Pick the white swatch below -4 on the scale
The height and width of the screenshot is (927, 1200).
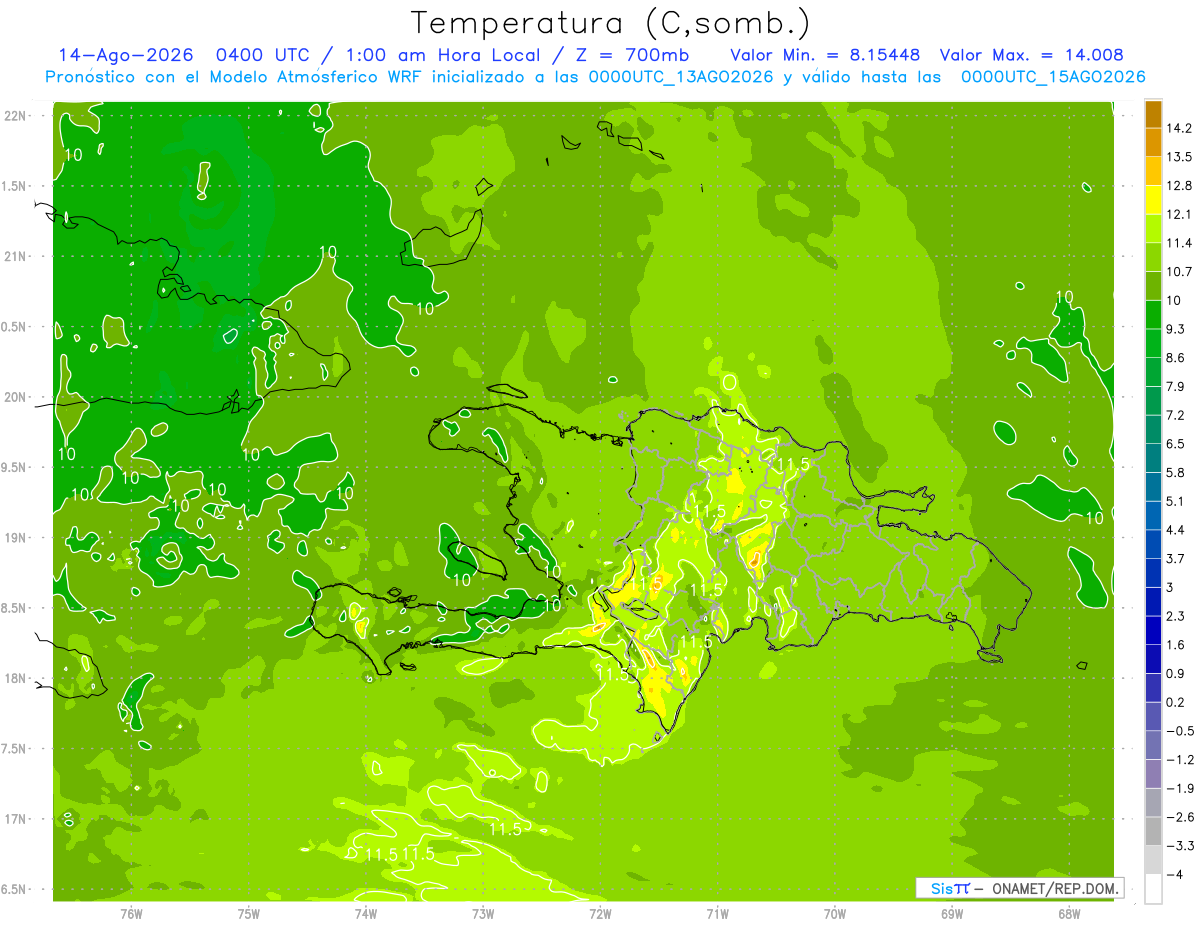click(x=1153, y=888)
